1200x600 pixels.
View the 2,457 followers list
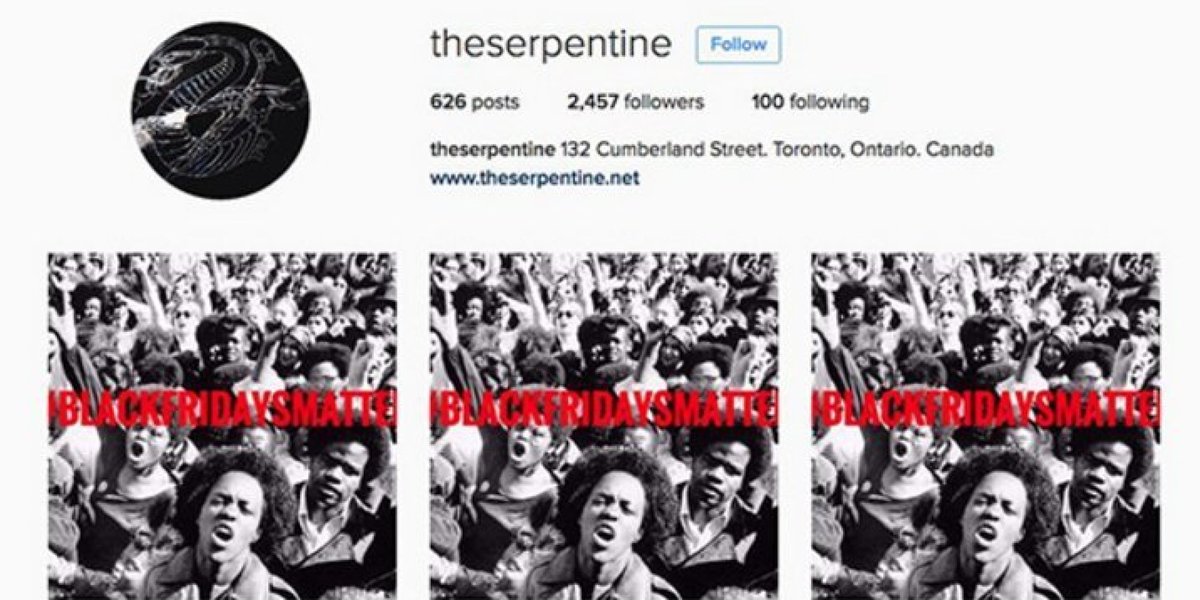[x=635, y=102]
